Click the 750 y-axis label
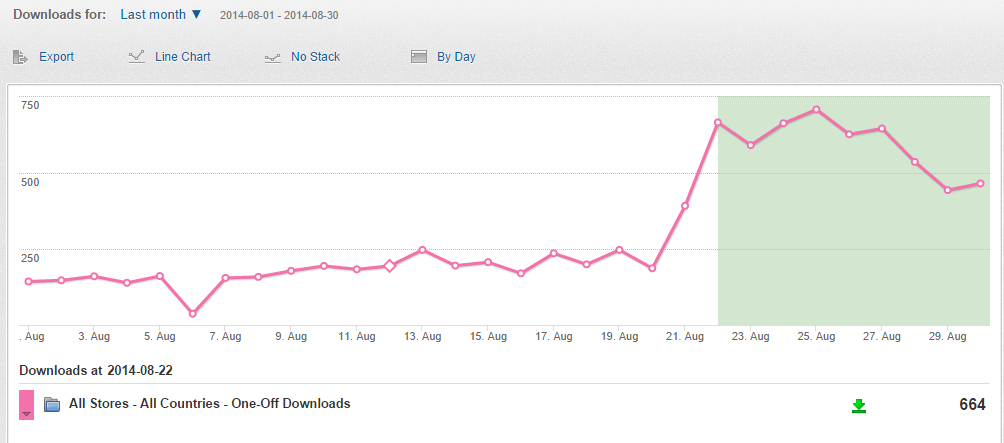This screenshot has height=443, width=1004. click(x=31, y=106)
